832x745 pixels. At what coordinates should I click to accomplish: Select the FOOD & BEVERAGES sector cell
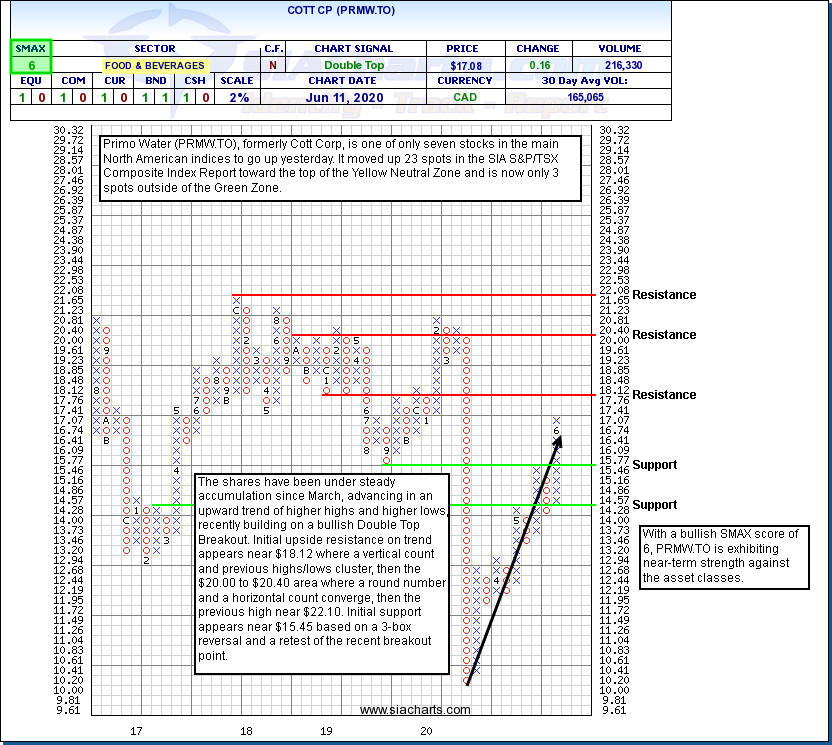point(153,65)
